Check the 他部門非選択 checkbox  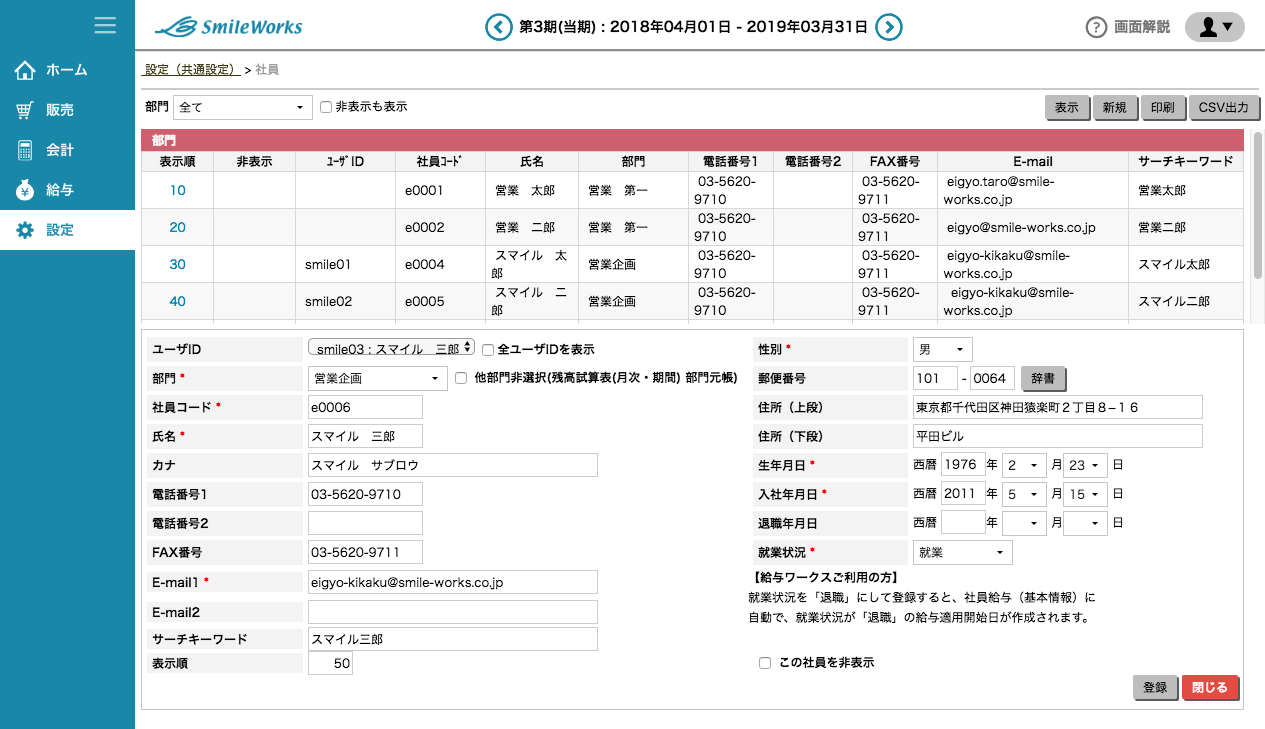[x=461, y=378]
